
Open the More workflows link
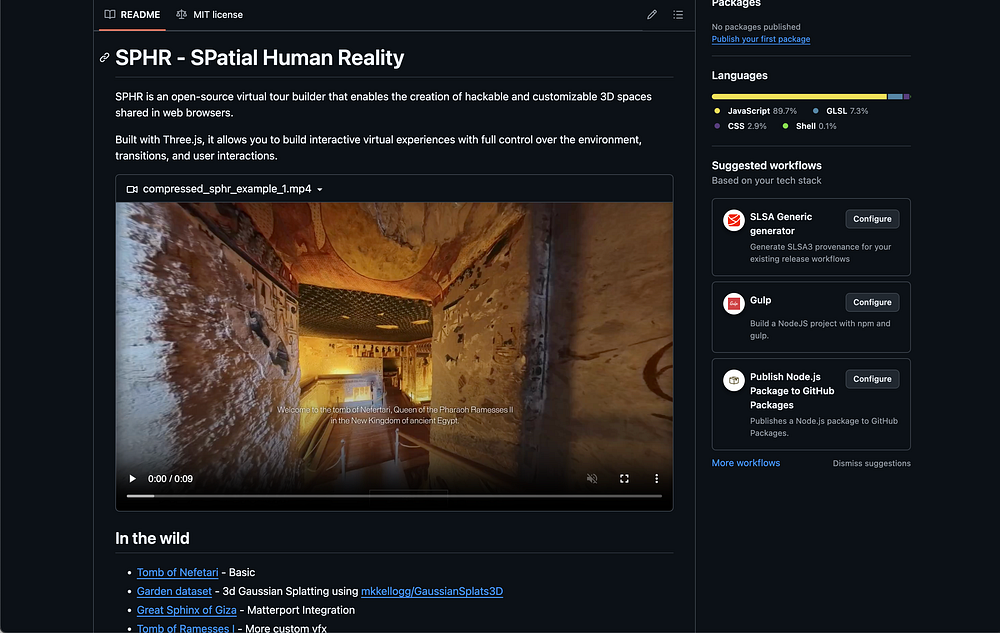click(x=746, y=463)
